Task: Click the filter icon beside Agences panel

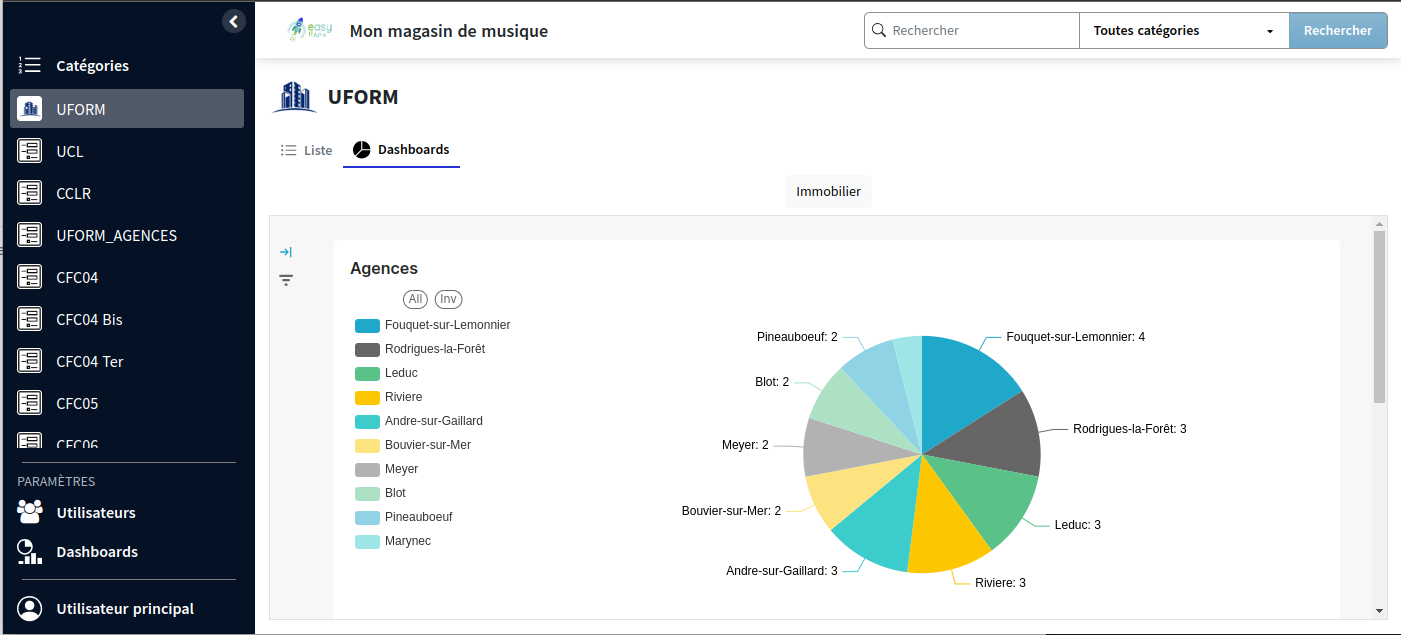Action: [x=286, y=280]
